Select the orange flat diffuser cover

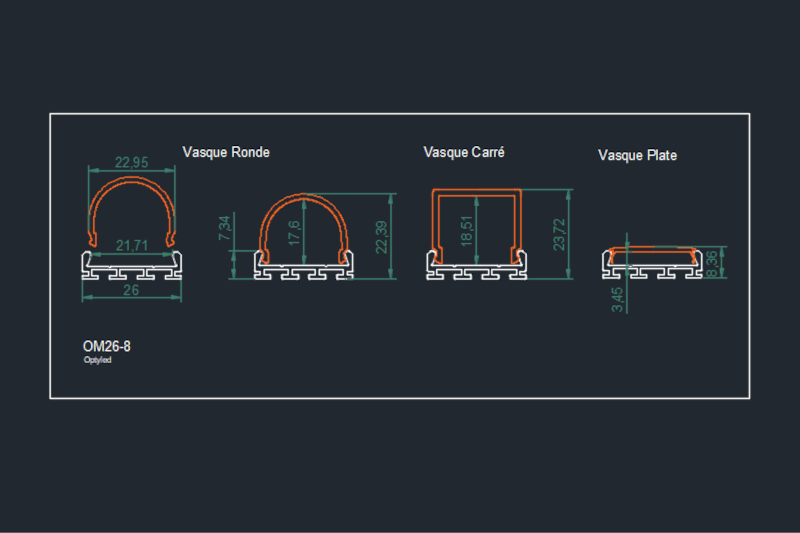653,247
